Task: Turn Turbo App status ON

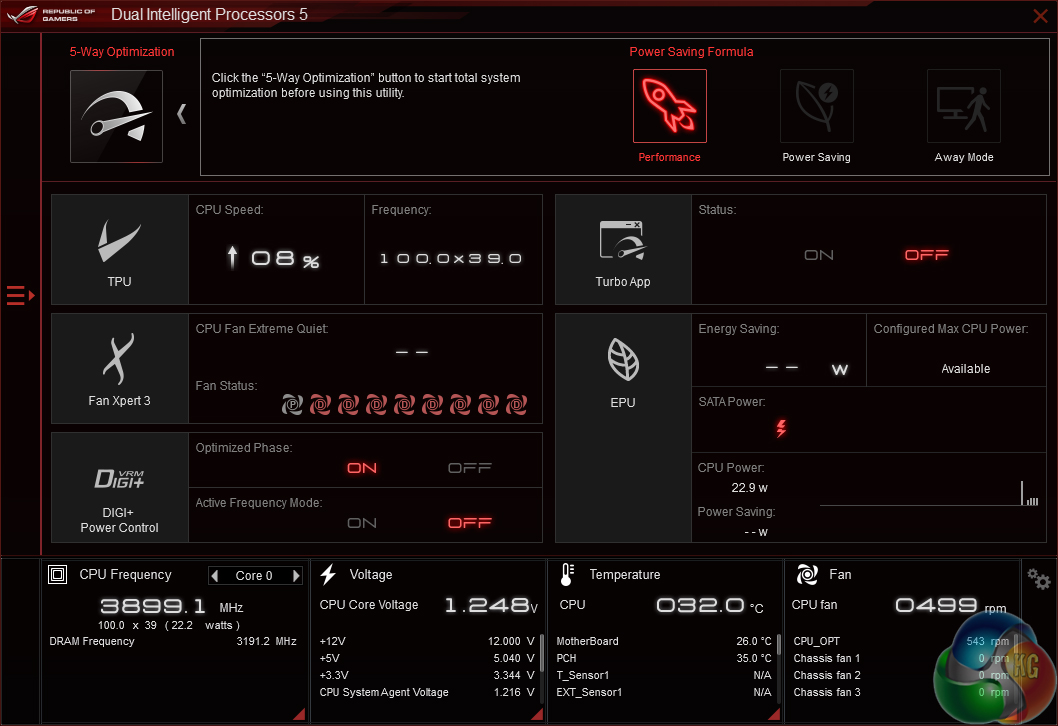Action: [x=818, y=255]
